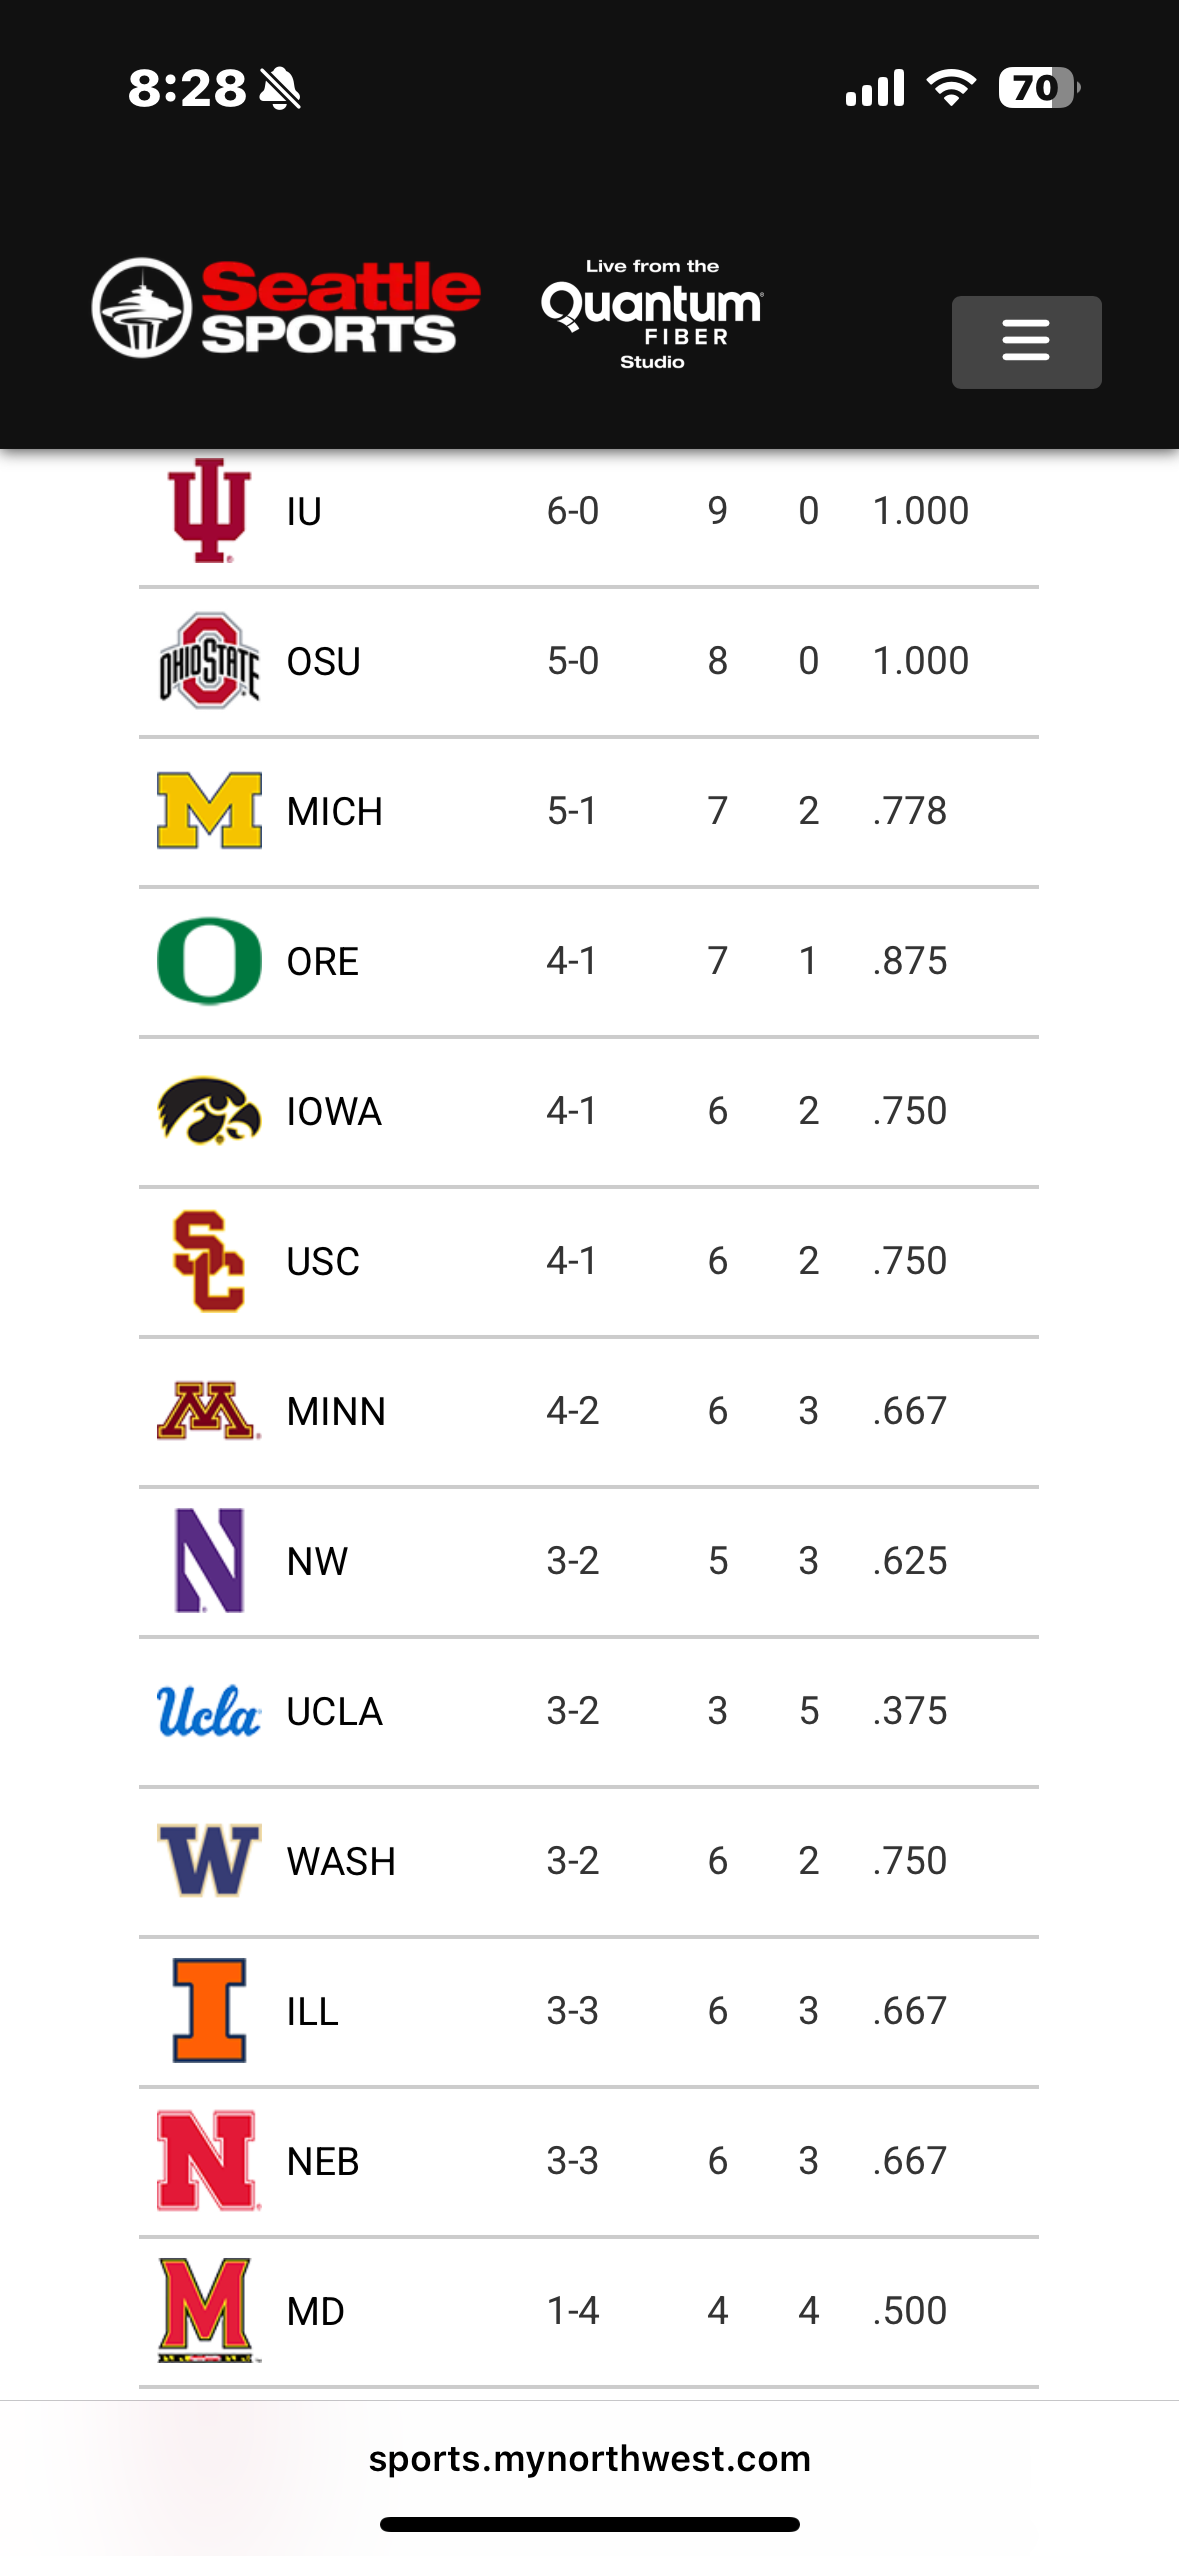Click the Illinois orange I logo
The width and height of the screenshot is (1179, 2556).
(209, 2011)
